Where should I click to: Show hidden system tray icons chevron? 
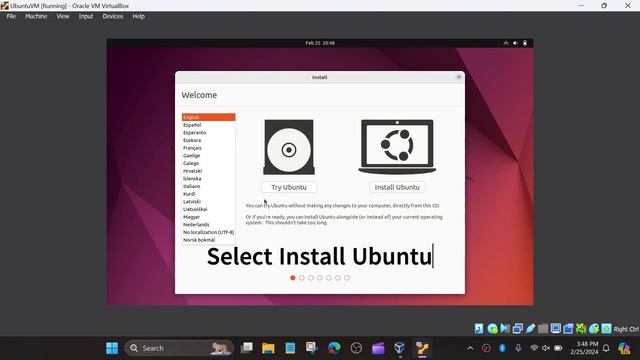tap(470, 348)
